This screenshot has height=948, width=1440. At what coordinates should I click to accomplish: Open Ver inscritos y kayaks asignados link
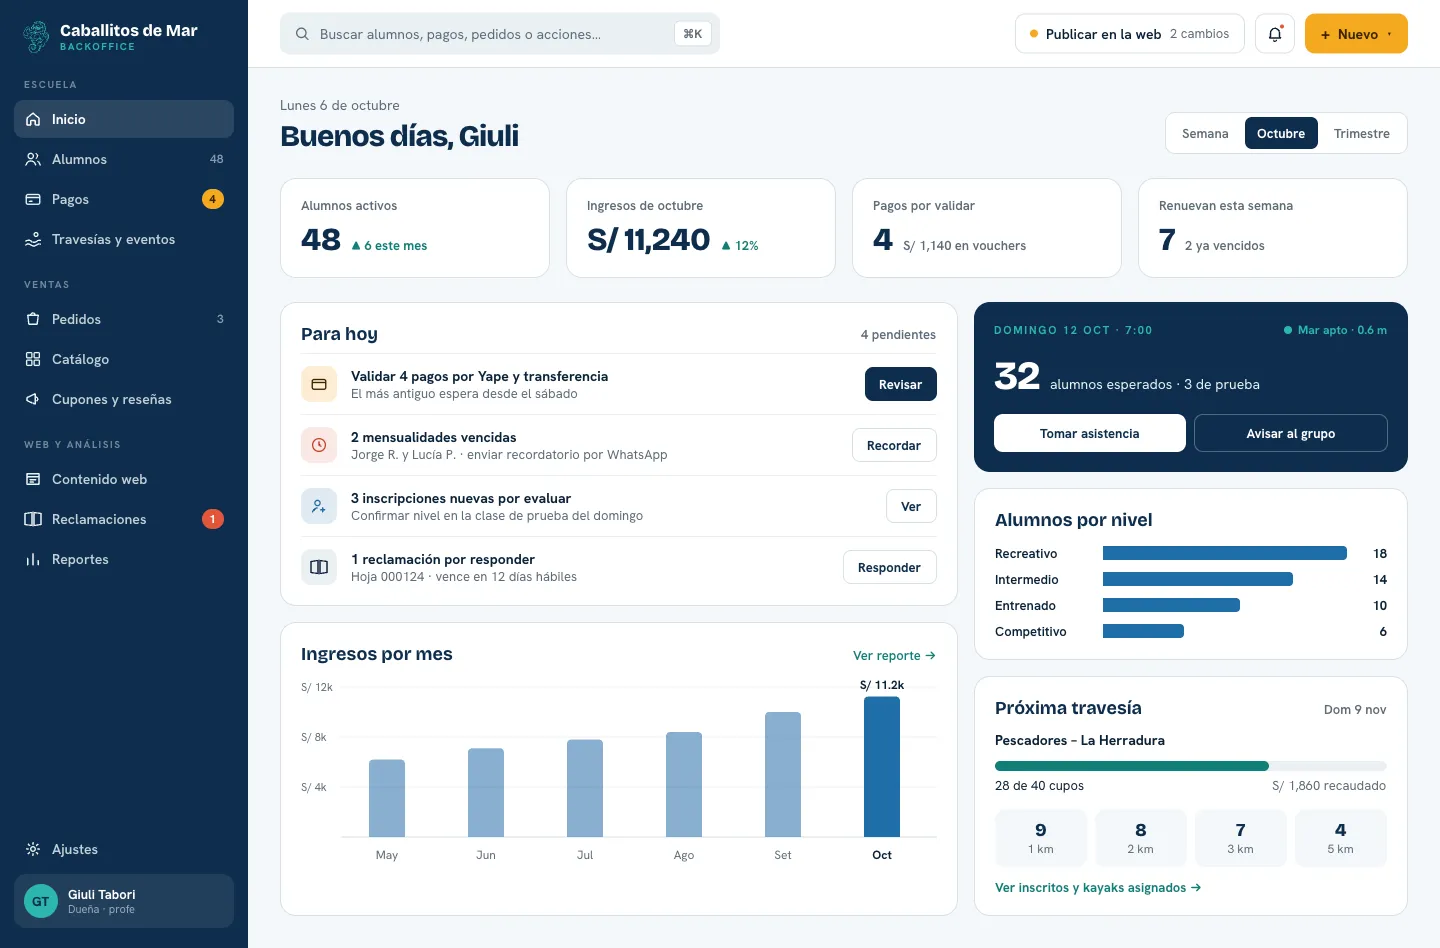(1098, 887)
